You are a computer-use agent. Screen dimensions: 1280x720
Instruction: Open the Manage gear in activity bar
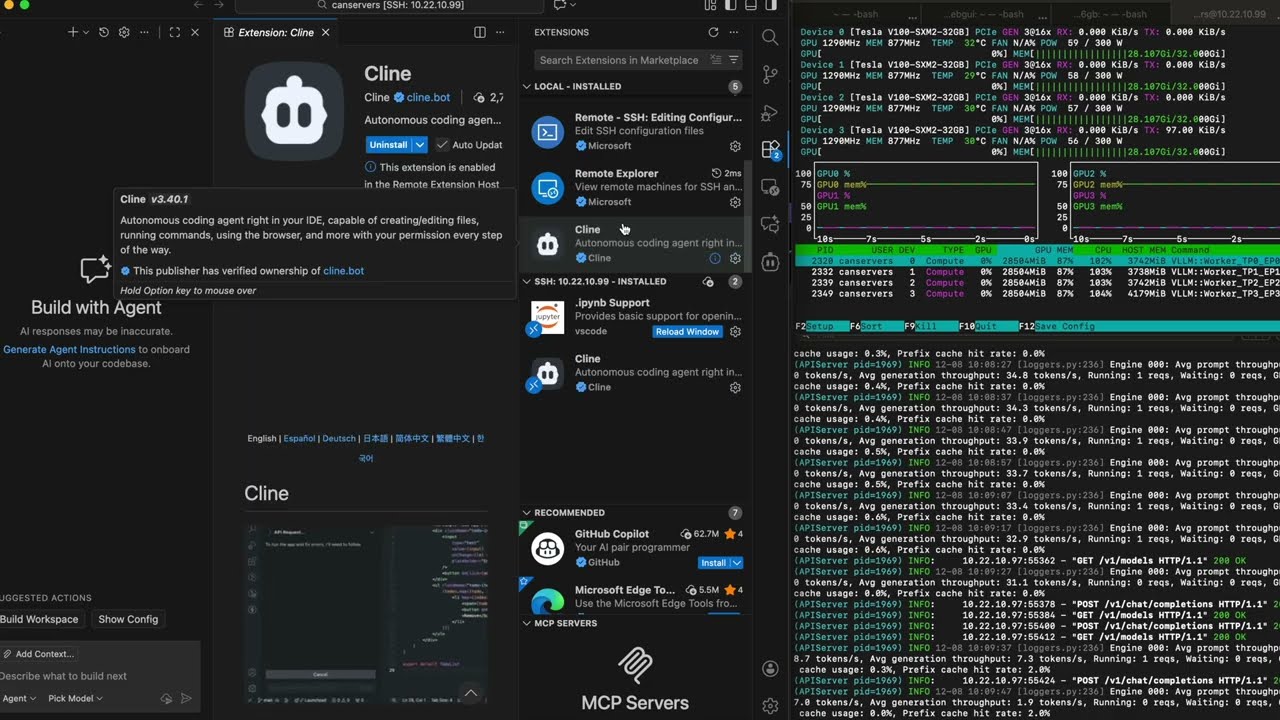[x=770, y=706]
